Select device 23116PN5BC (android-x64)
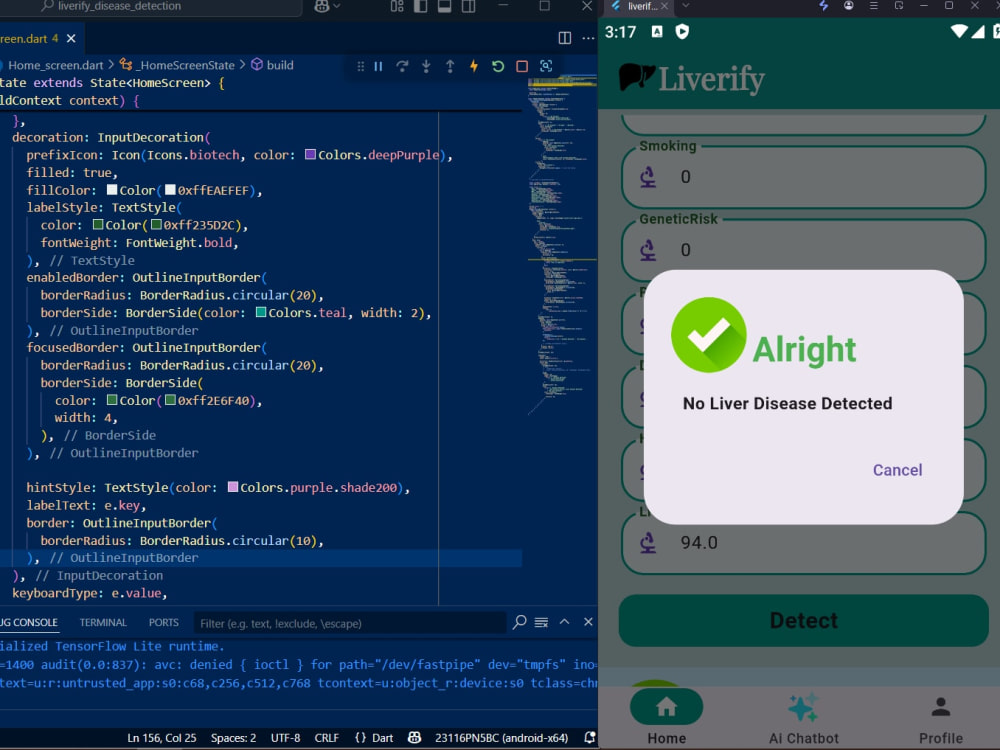1000x750 pixels. [501, 738]
